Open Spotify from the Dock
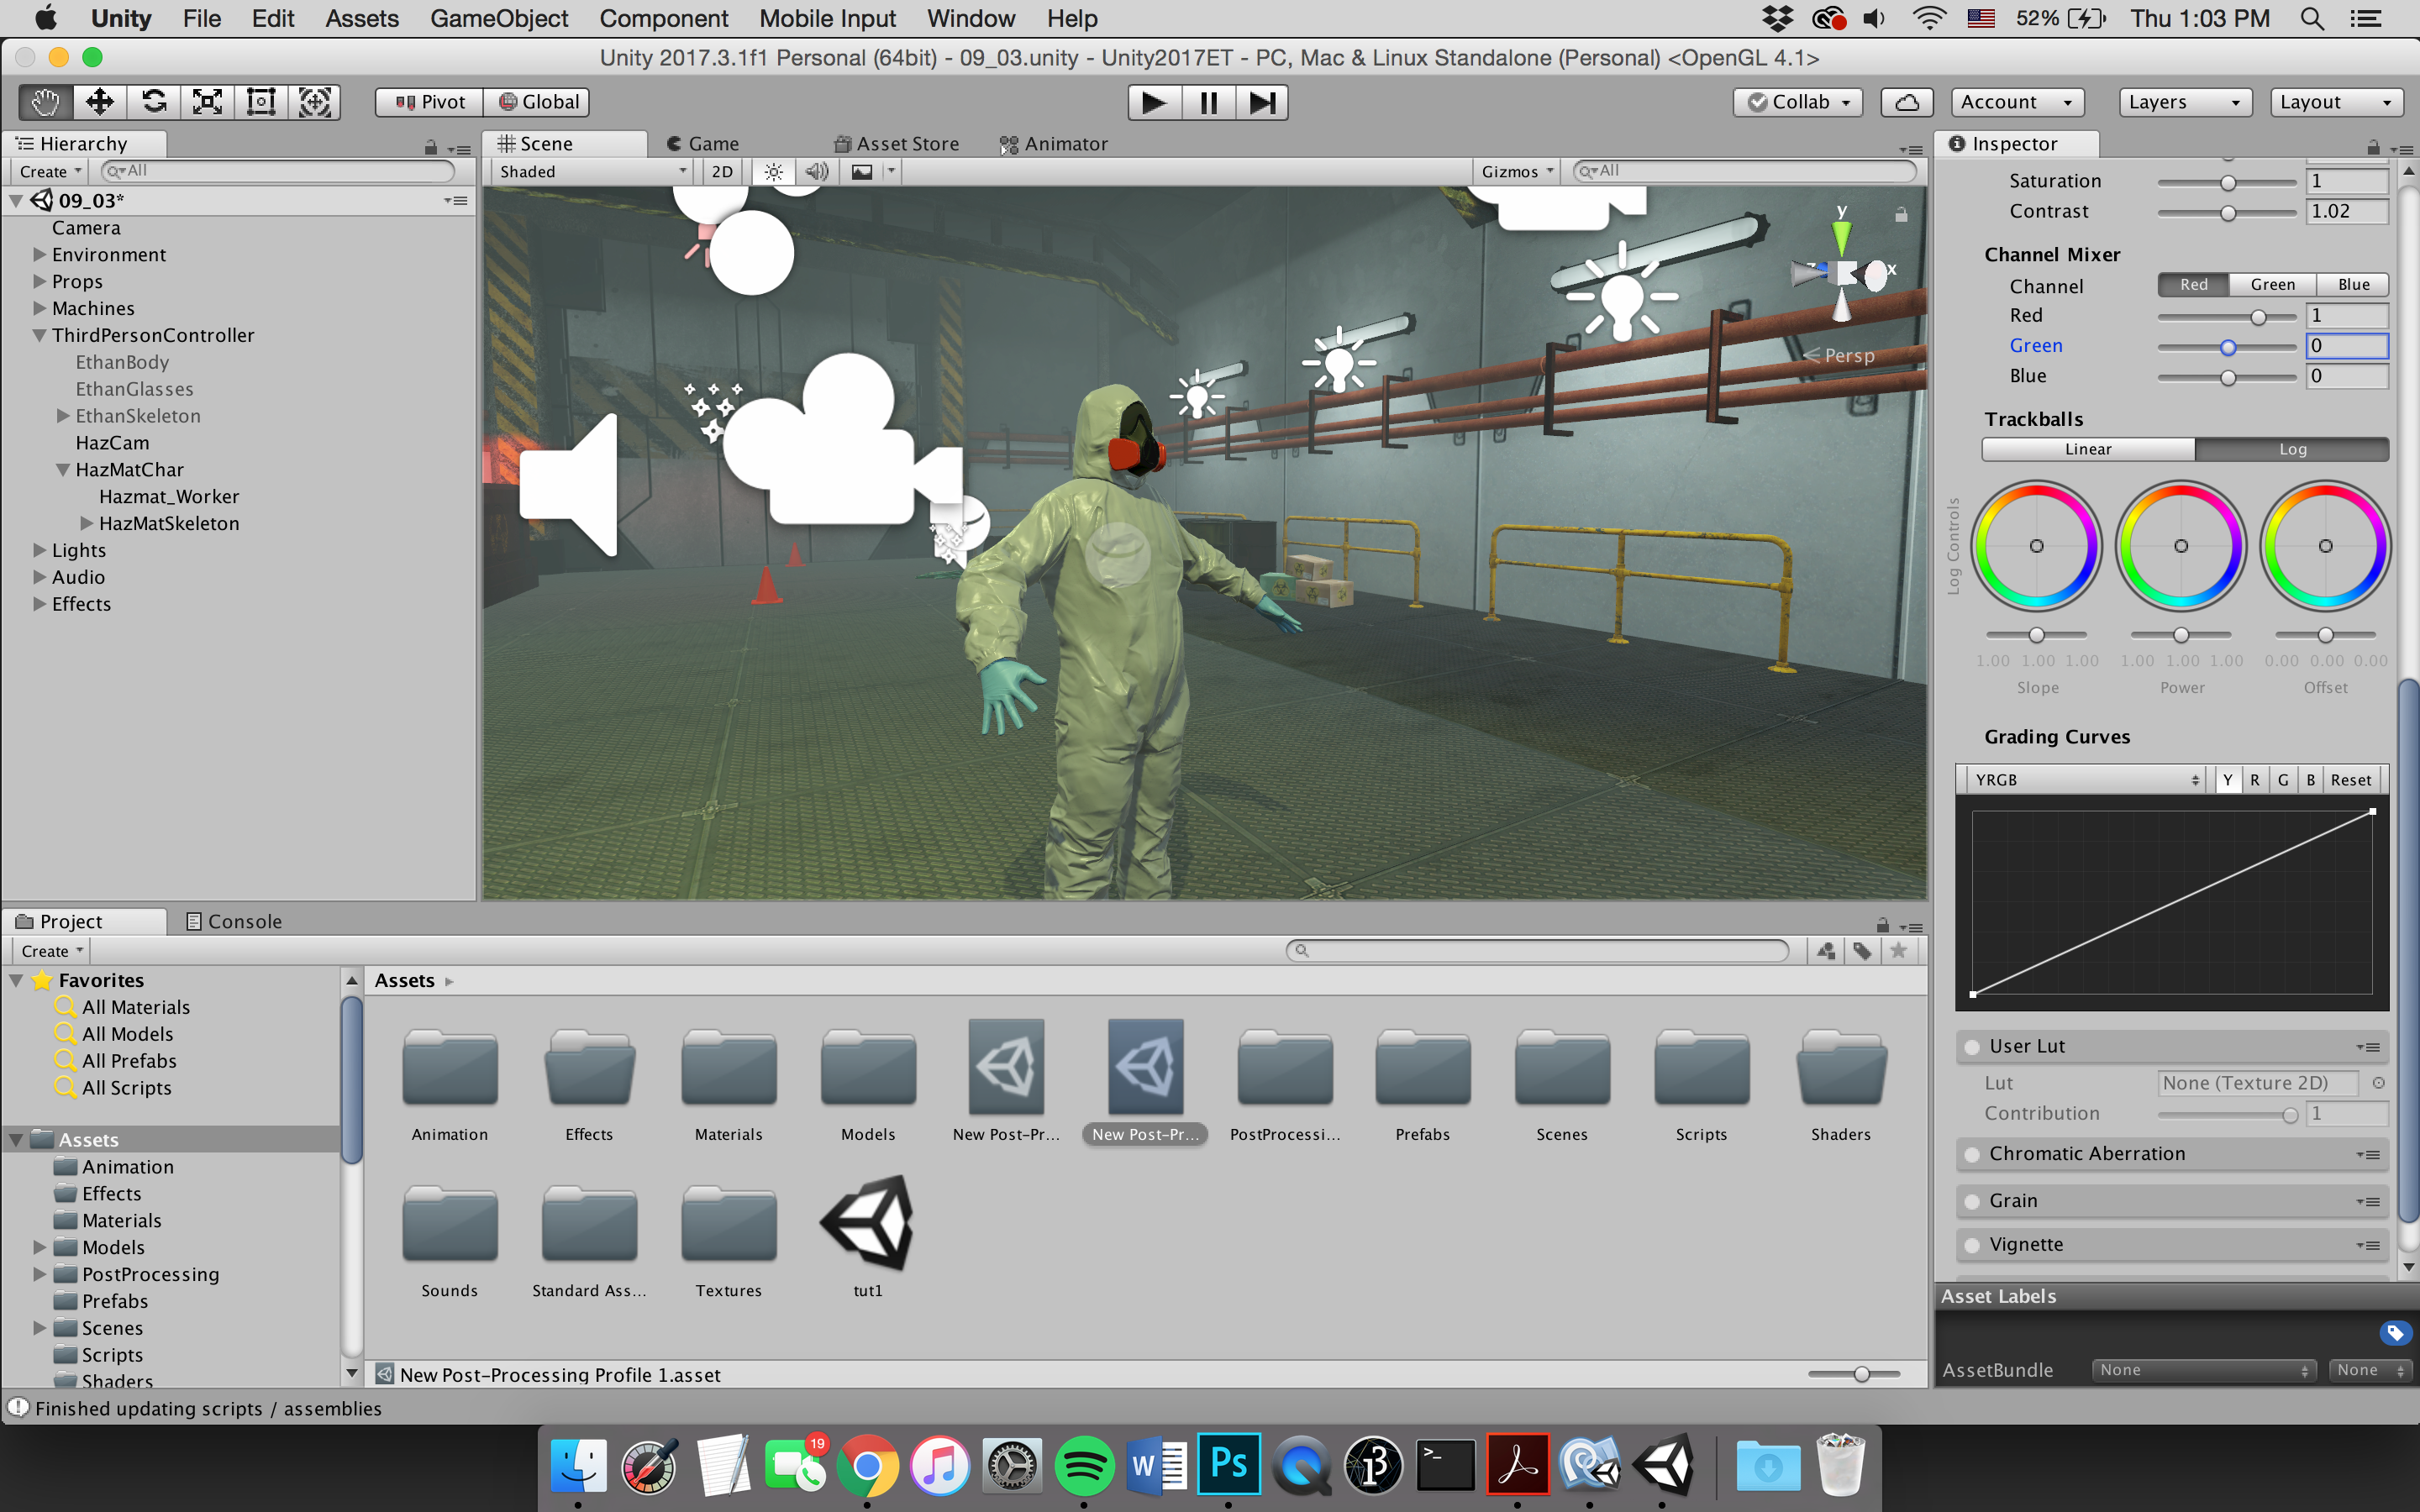 point(1084,1465)
